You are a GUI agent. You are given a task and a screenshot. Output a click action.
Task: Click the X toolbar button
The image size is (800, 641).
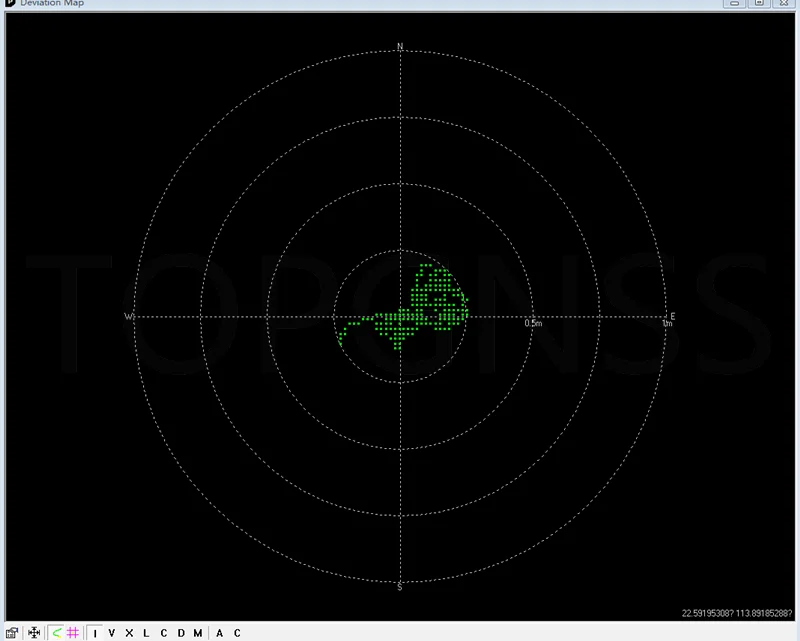tap(129, 633)
